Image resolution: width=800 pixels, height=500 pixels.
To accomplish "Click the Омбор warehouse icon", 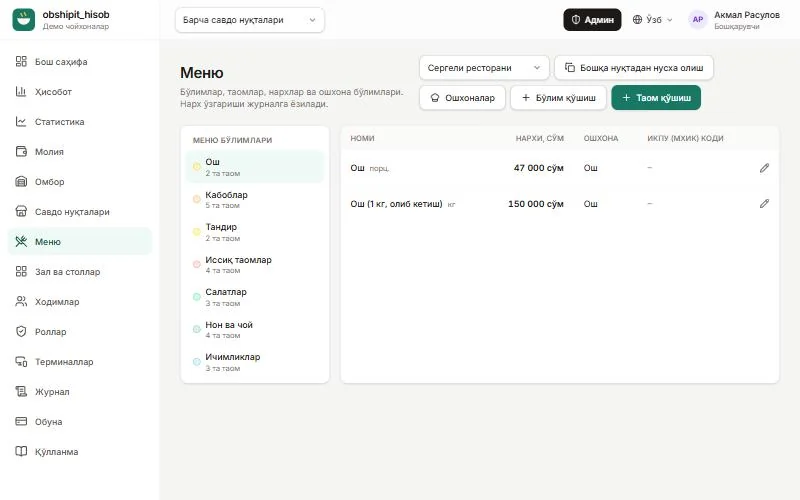I will coord(21,182).
